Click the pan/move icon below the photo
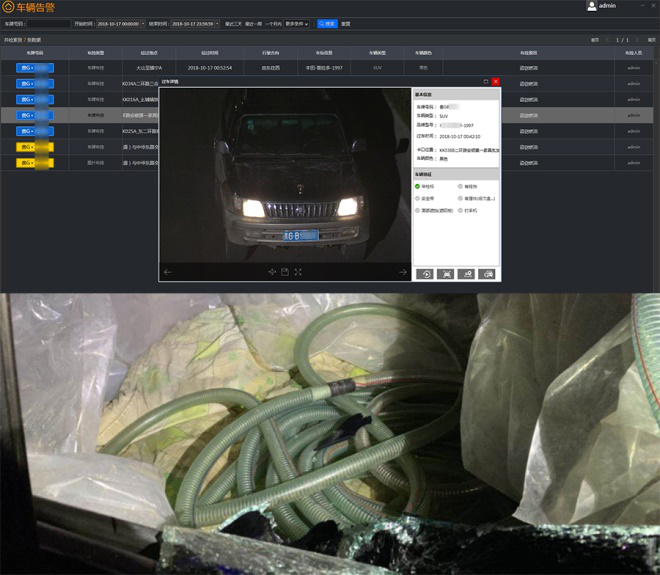 coord(272,272)
